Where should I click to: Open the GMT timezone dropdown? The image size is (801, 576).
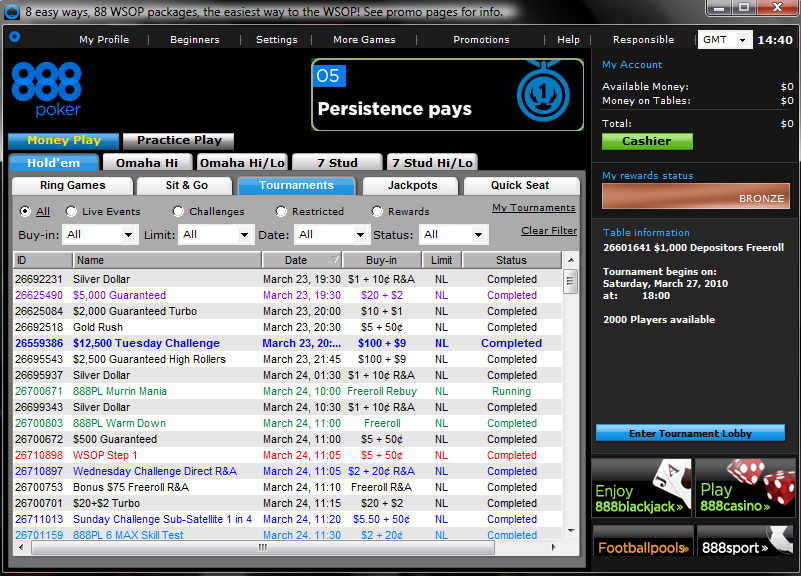click(724, 39)
